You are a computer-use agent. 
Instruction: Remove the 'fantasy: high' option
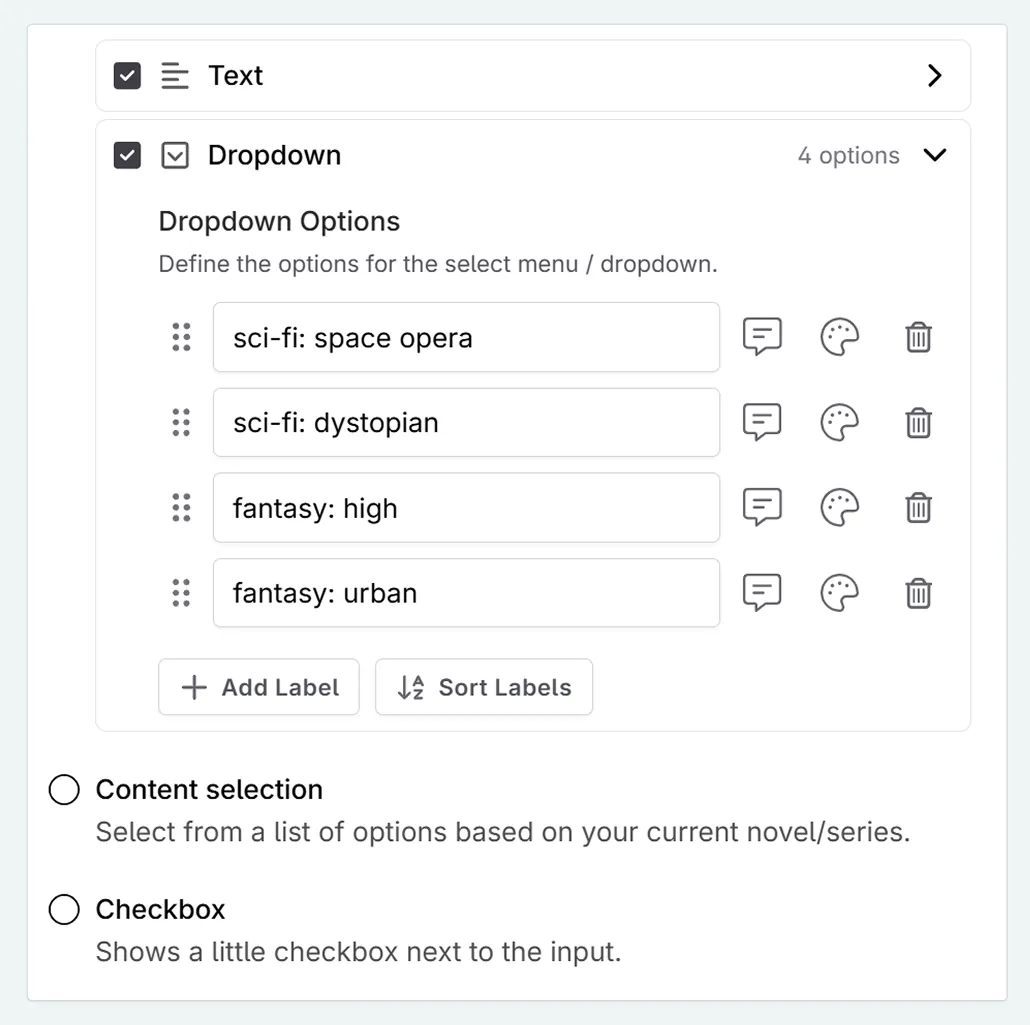pos(918,508)
